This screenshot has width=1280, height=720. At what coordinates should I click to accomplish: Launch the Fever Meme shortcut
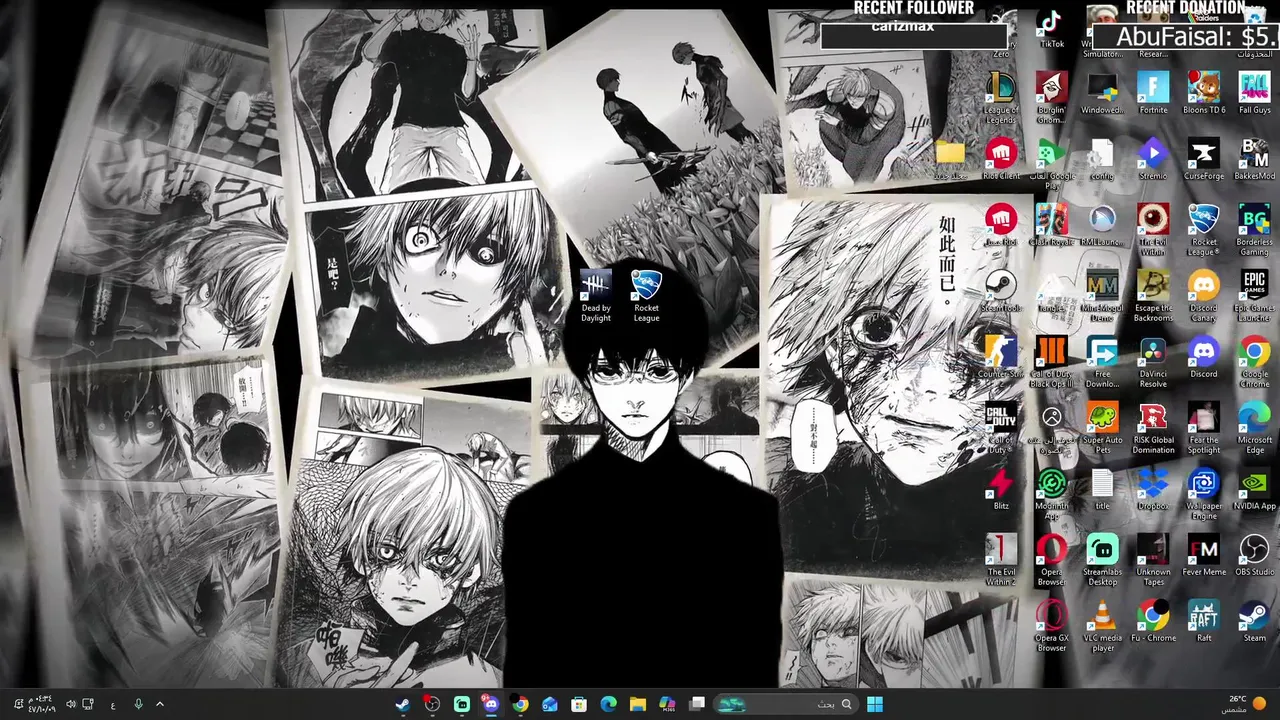coord(1204,555)
